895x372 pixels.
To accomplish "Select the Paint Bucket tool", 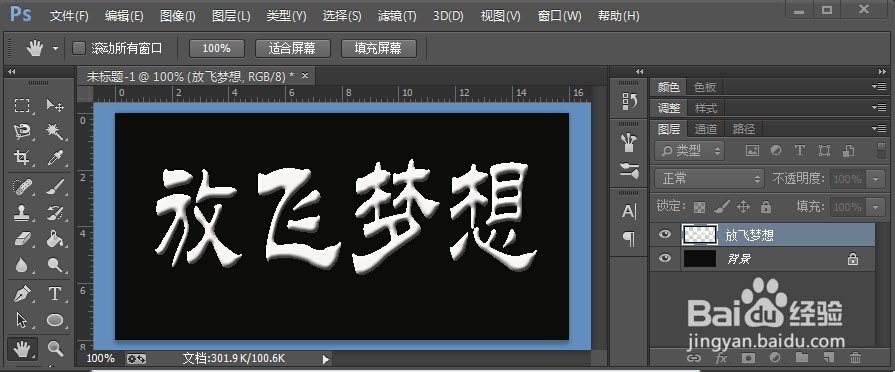I will [55, 238].
